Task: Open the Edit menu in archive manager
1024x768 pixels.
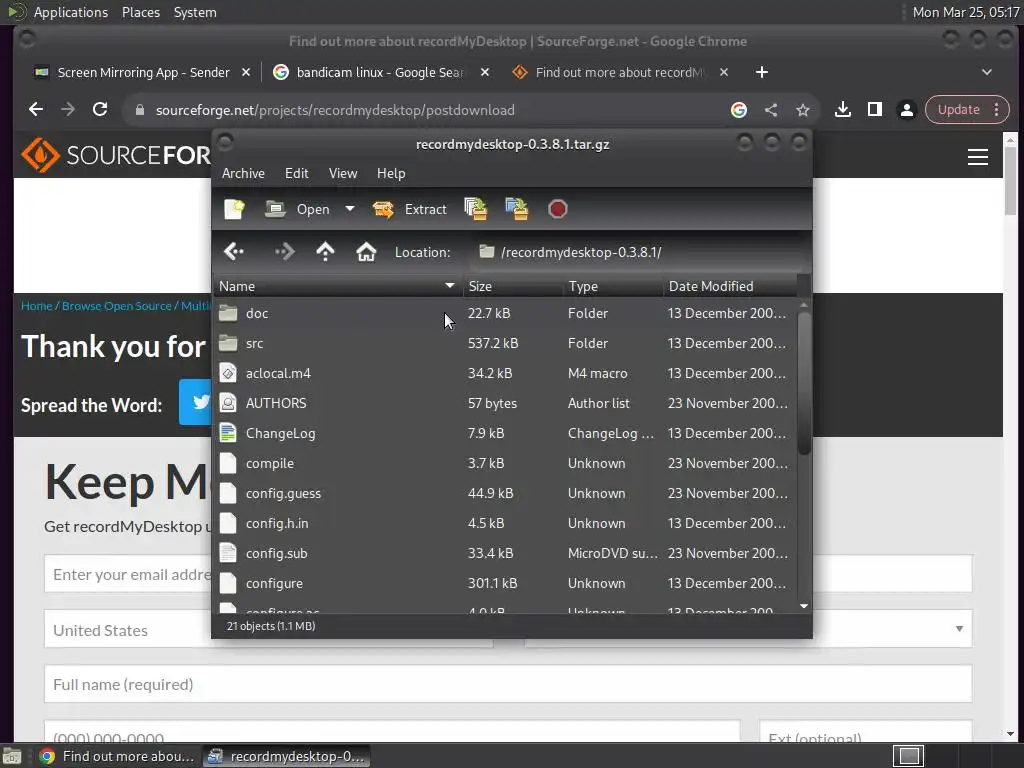Action: point(296,173)
